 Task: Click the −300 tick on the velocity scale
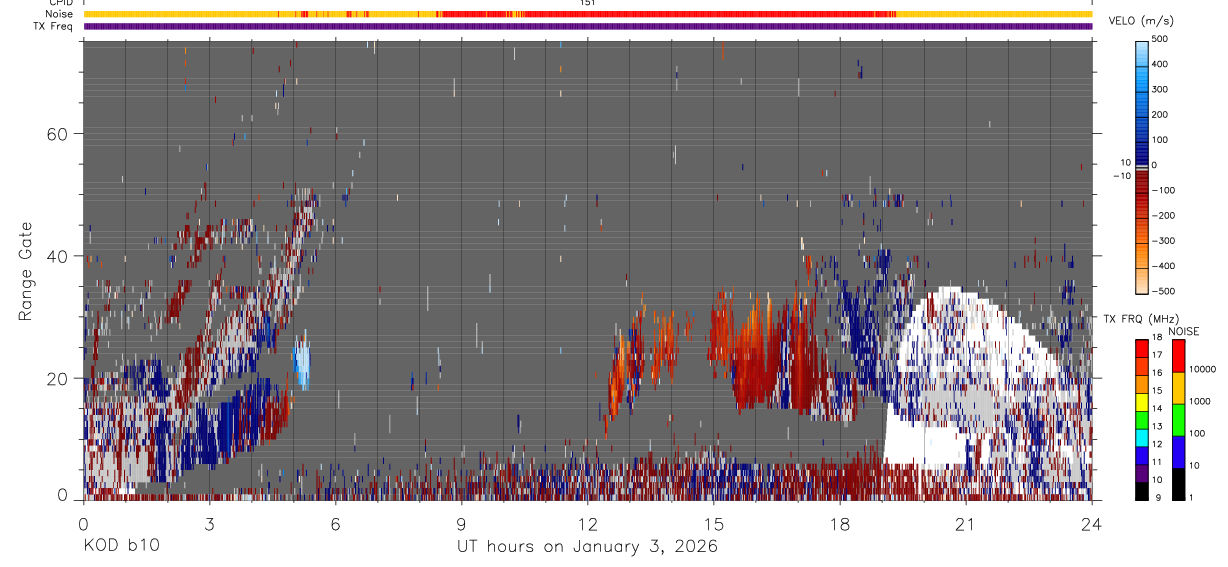tap(1164, 241)
